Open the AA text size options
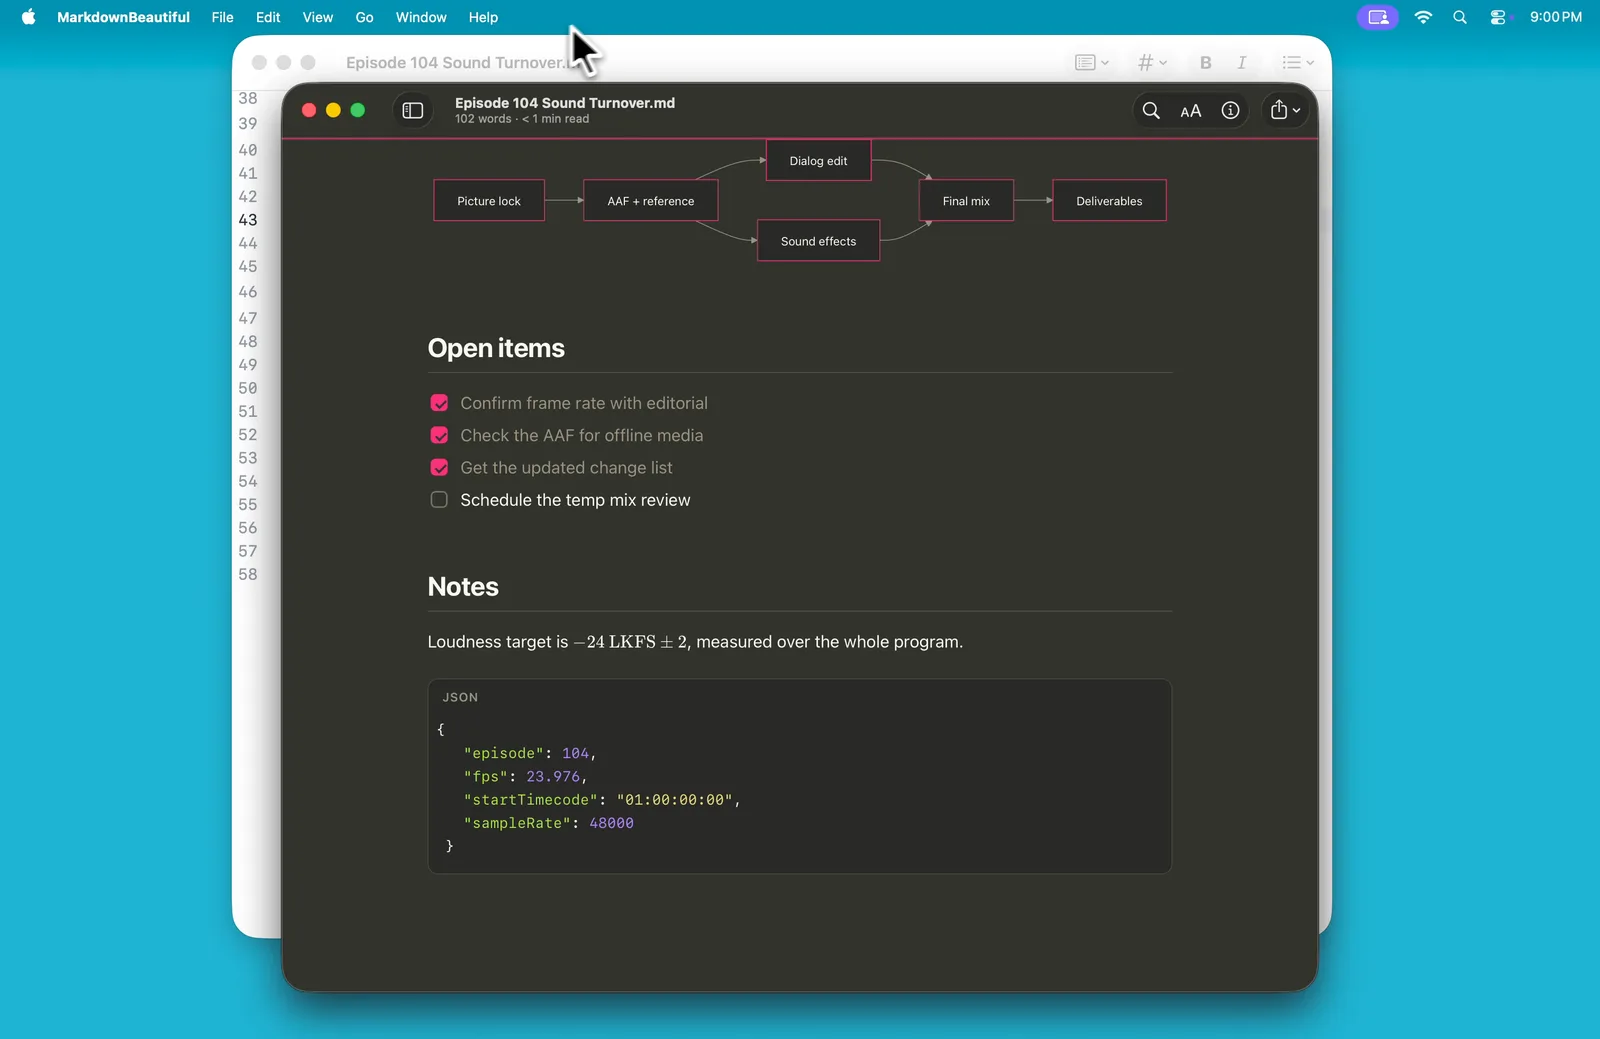 click(1190, 111)
